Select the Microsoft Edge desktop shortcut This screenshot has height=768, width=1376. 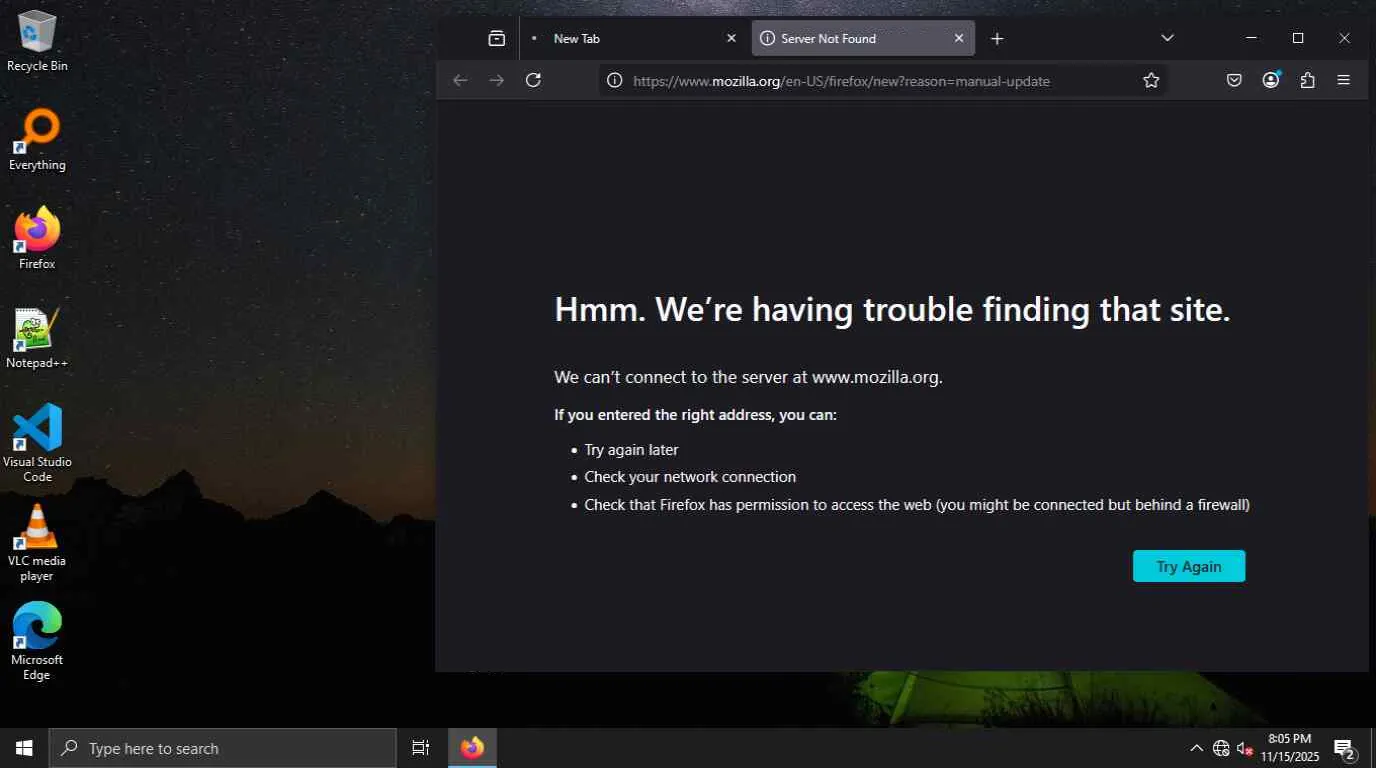point(37,641)
